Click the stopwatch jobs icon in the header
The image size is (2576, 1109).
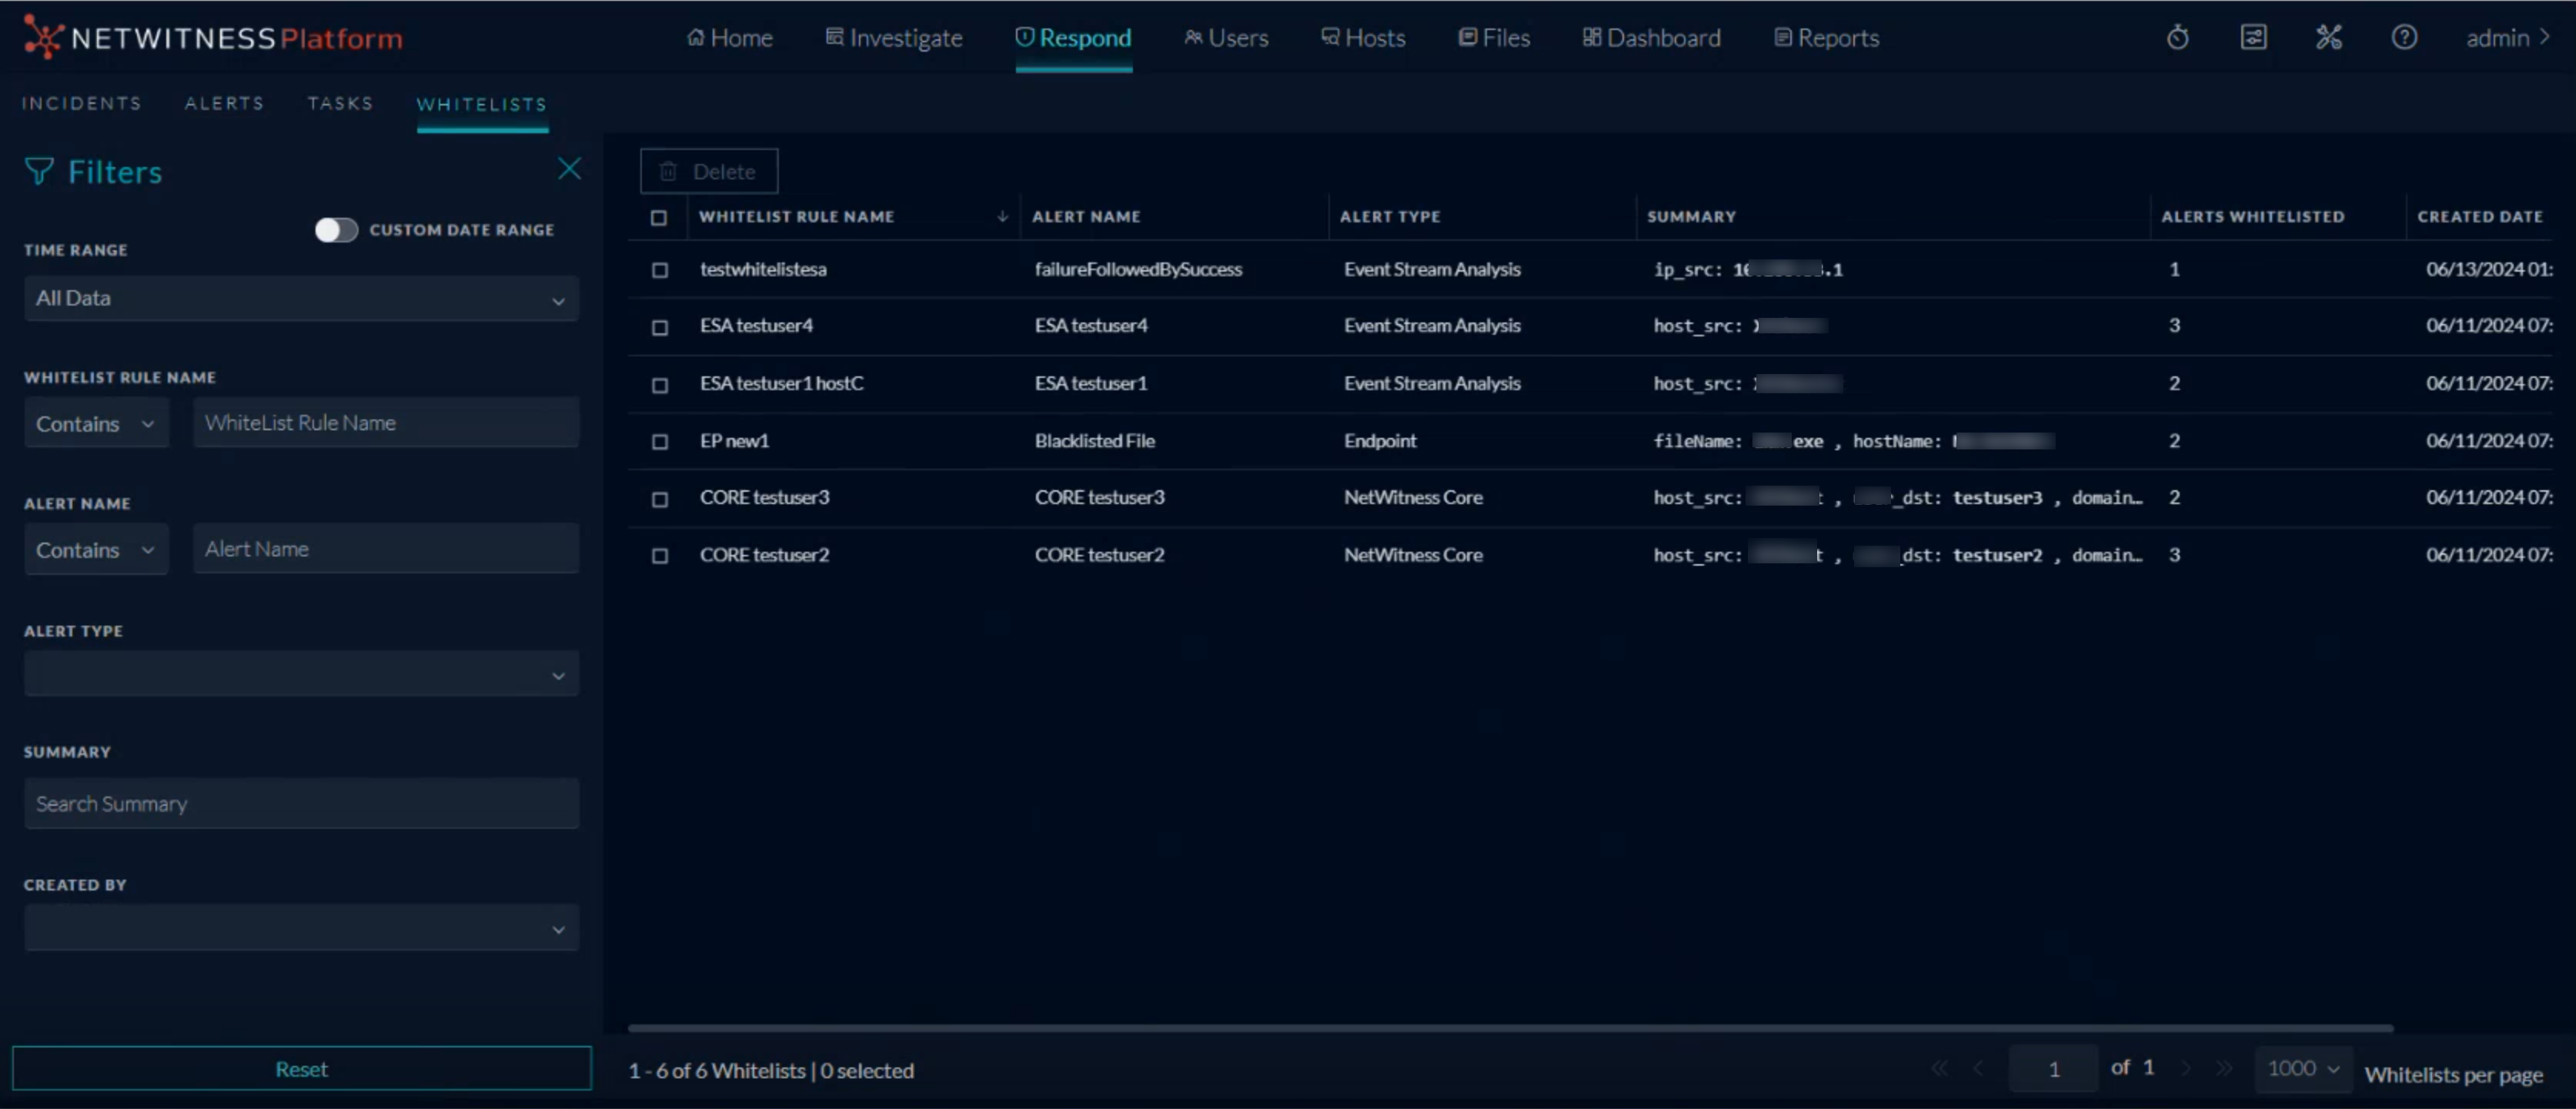coord(2179,37)
